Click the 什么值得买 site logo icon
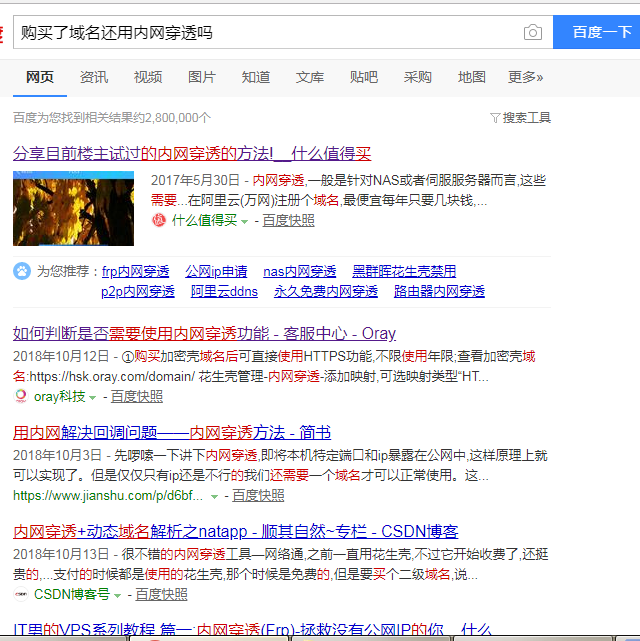Image resolution: width=640 pixels, height=641 pixels. [159, 220]
